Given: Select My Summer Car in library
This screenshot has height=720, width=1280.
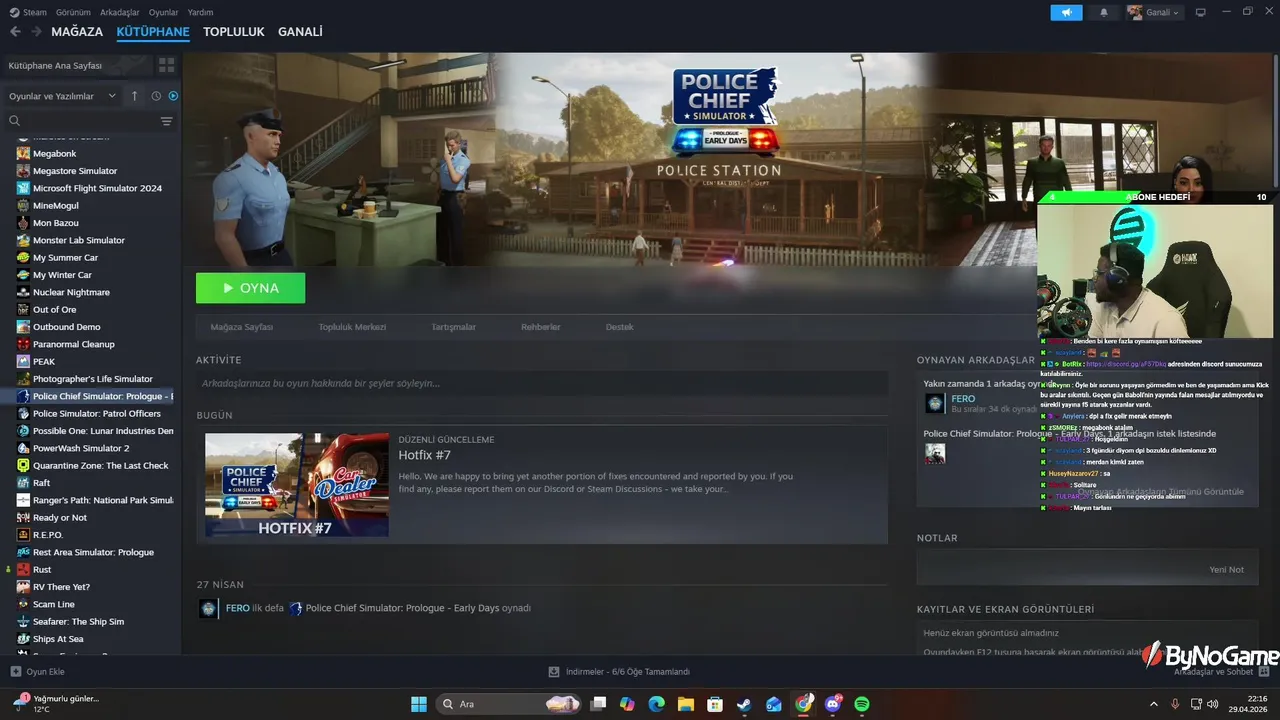Looking at the screenshot, I should pos(65,258).
